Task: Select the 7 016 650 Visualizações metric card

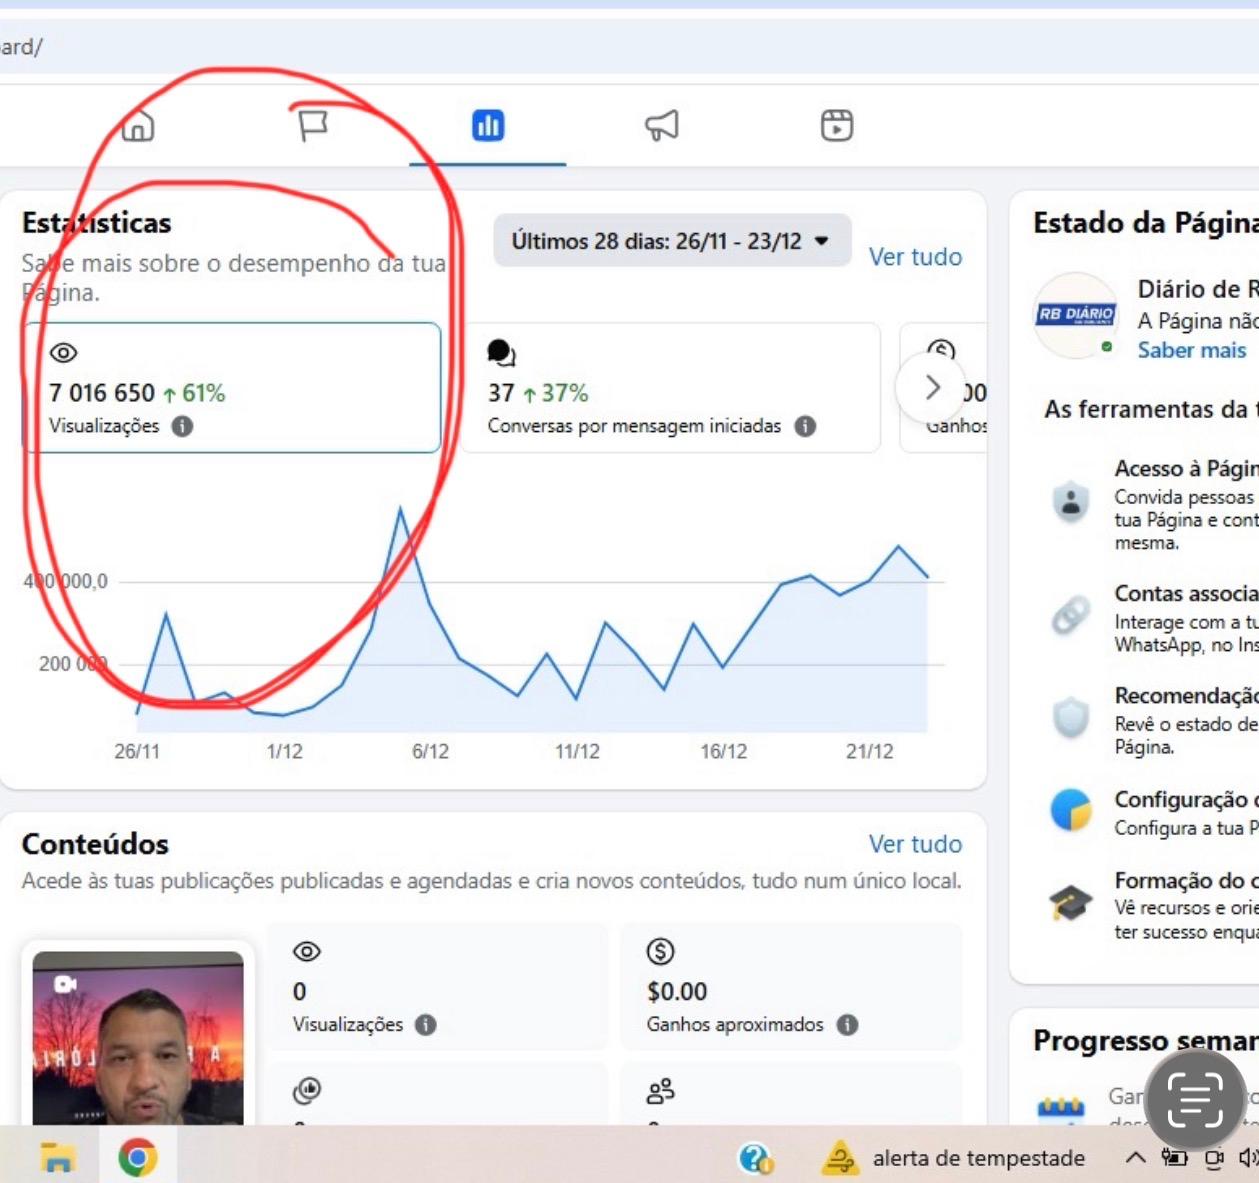Action: coord(232,388)
